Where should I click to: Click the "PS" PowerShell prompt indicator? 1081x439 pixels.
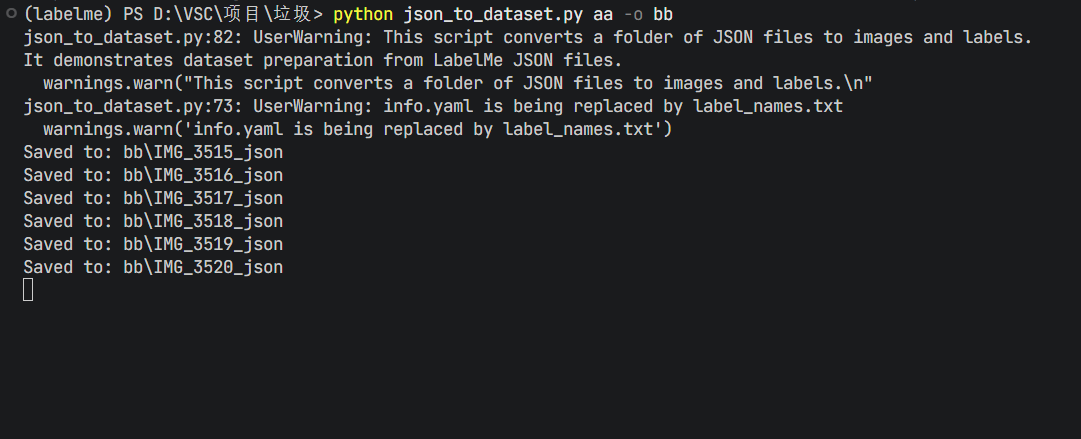123,14
